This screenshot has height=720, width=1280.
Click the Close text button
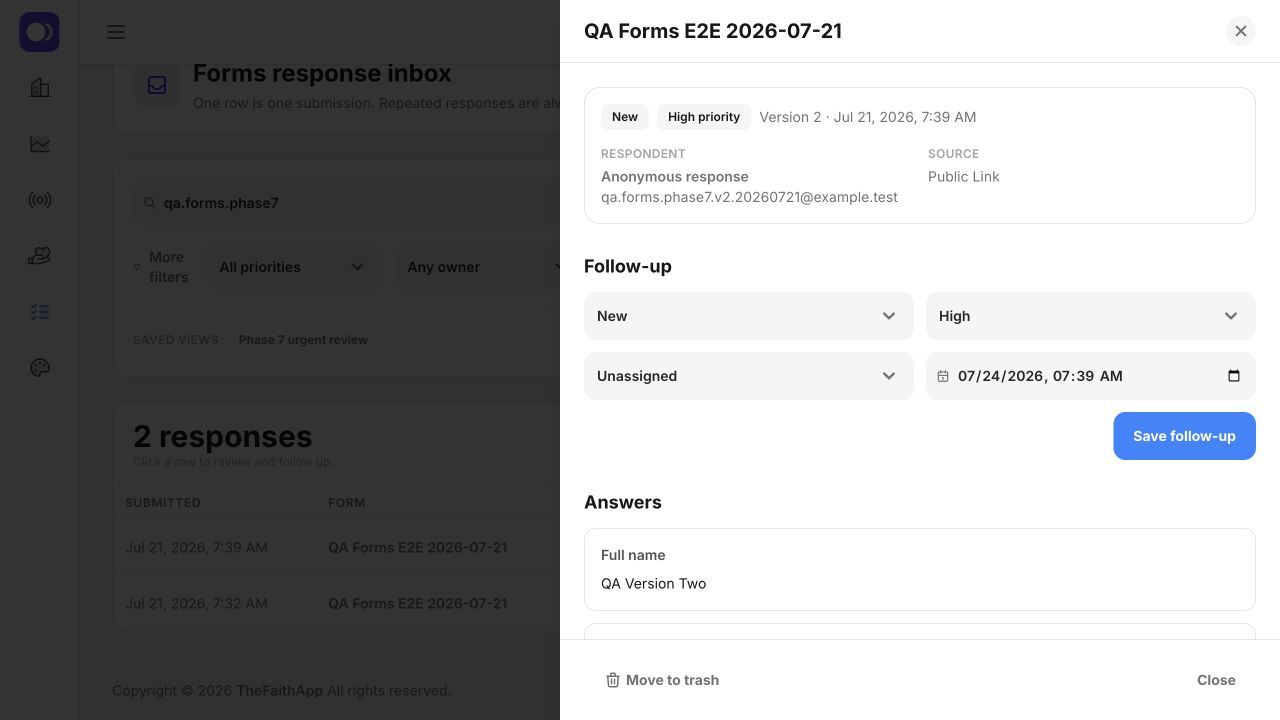point(1216,680)
